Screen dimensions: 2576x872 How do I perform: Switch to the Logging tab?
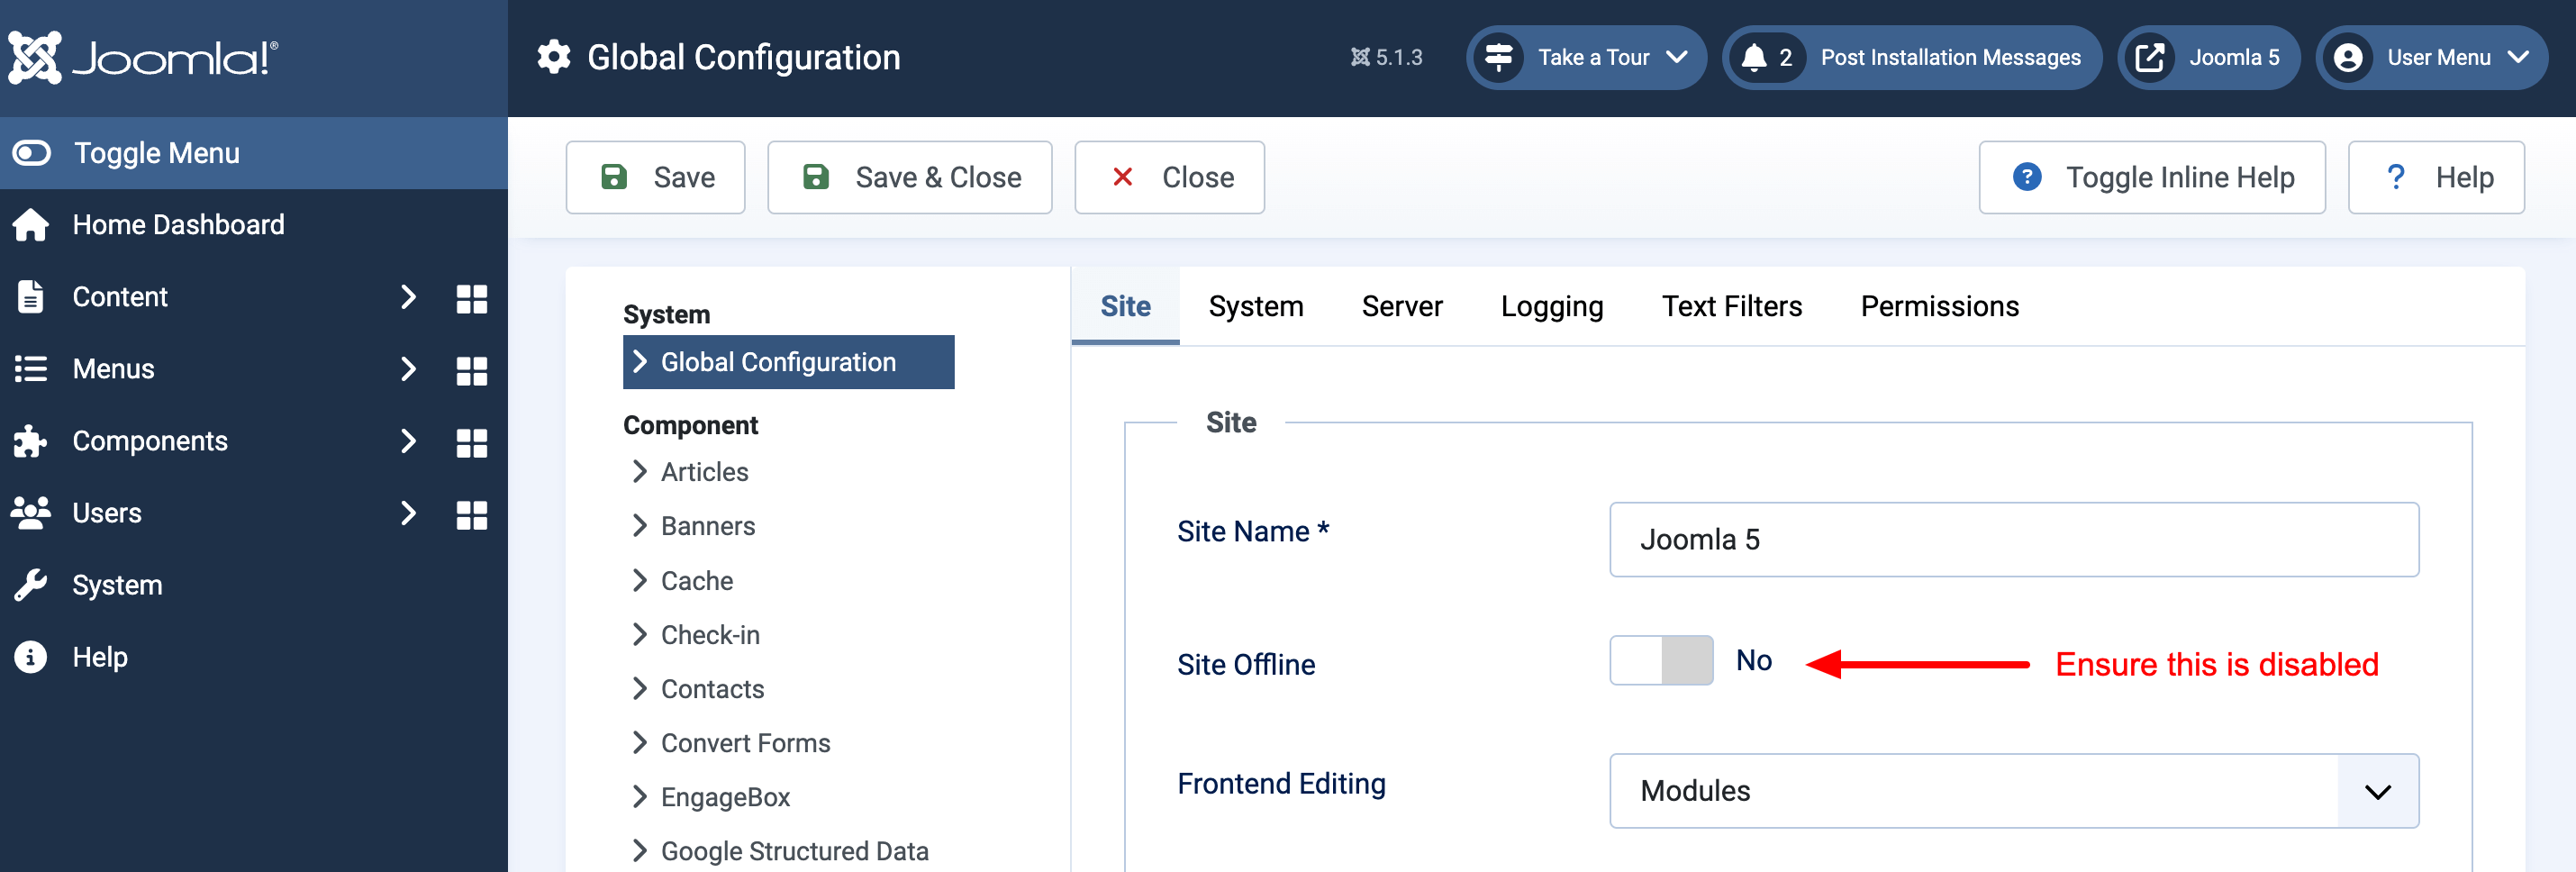pyautogui.click(x=1552, y=306)
